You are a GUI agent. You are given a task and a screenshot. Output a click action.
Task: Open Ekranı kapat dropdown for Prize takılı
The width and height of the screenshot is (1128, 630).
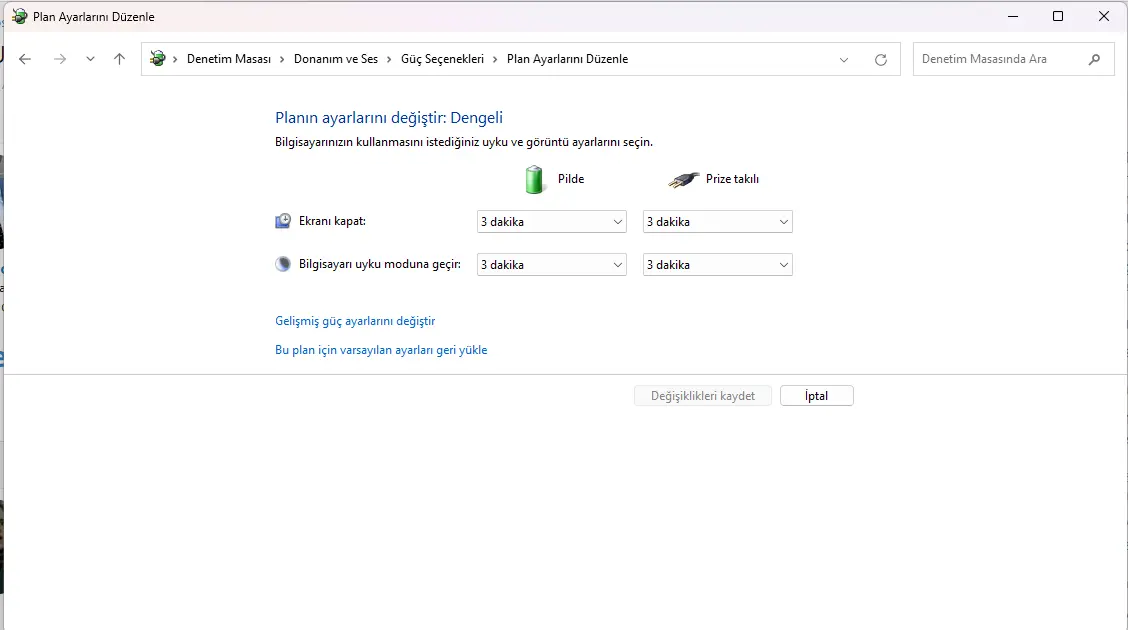(717, 222)
